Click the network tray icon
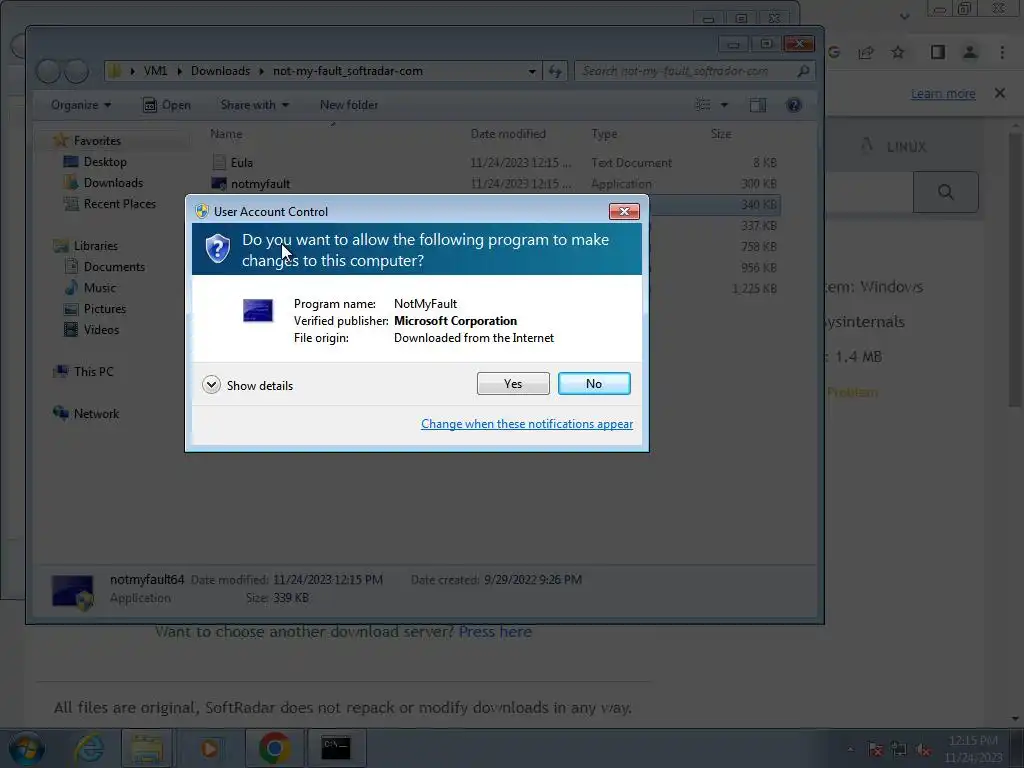The image size is (1024, 768). click(899, 750)
